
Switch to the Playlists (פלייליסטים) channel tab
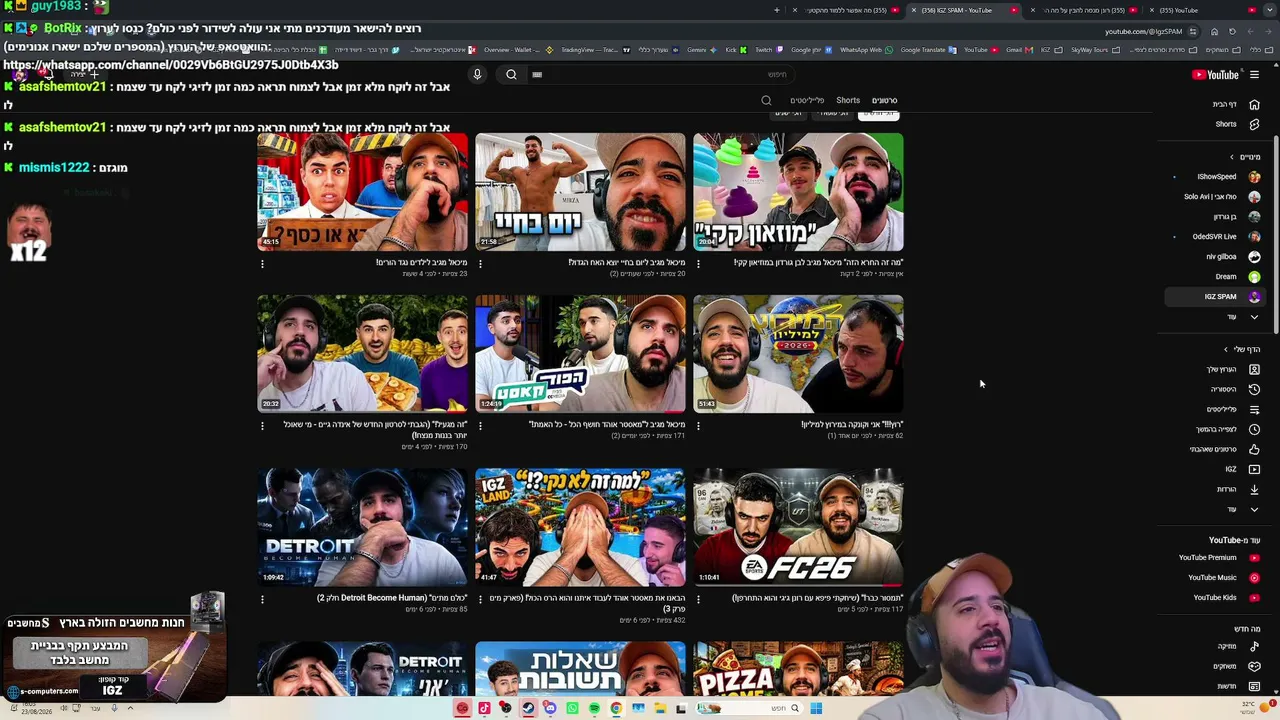click(807, 100)
